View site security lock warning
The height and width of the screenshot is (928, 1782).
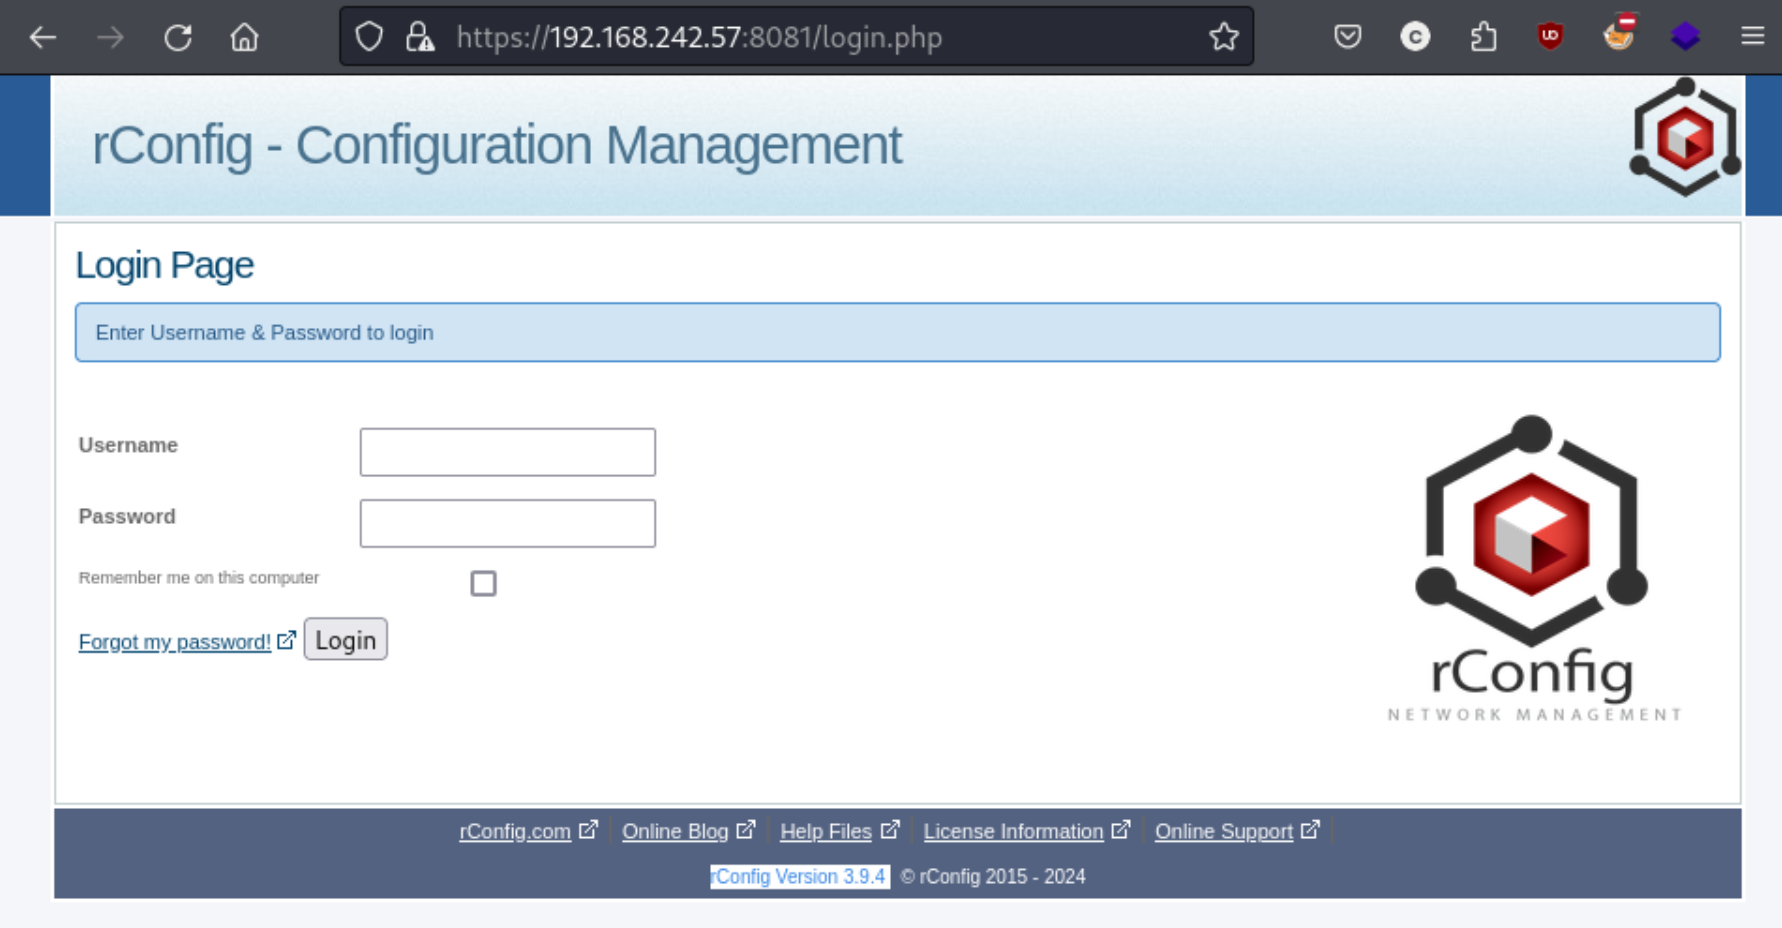[420, 37]
